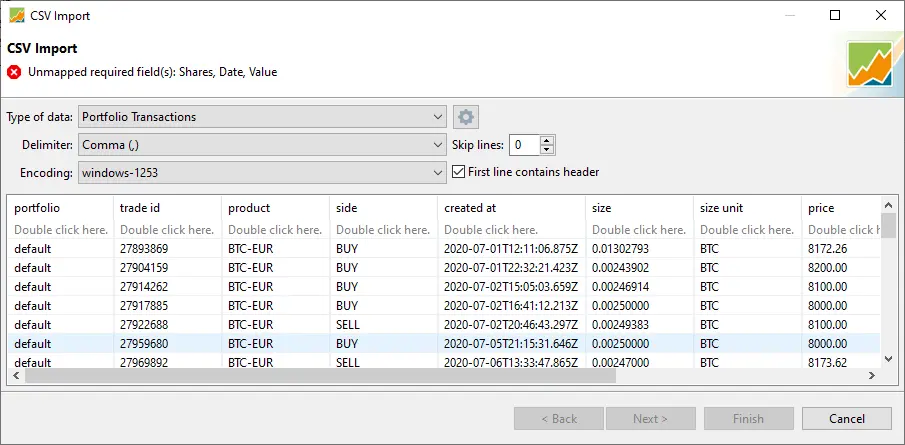Click the horizontal scroll right arrow
Image resolution: width=905 pixels, height=445 pixels.
tap(872, 376)
